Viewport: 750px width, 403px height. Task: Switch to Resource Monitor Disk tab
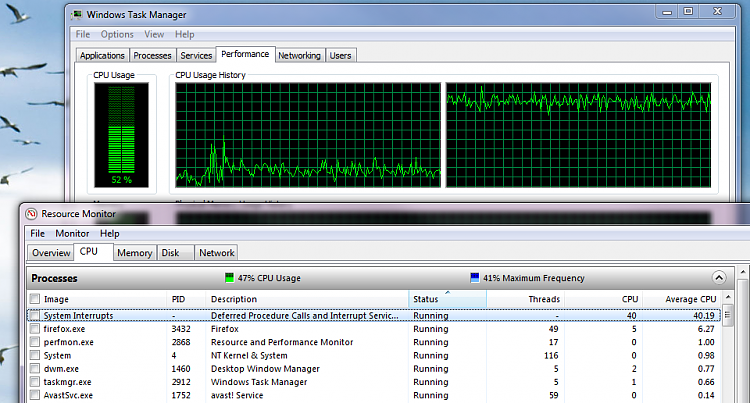176,253
